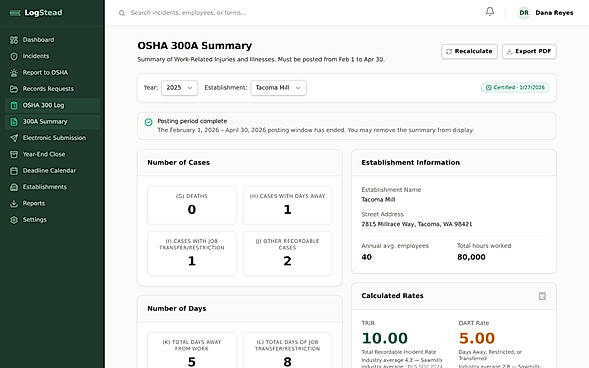Screen dimensions: 589x368
Task: Navigate to OSHA 300 Log
Action: [x=53, y=105]
